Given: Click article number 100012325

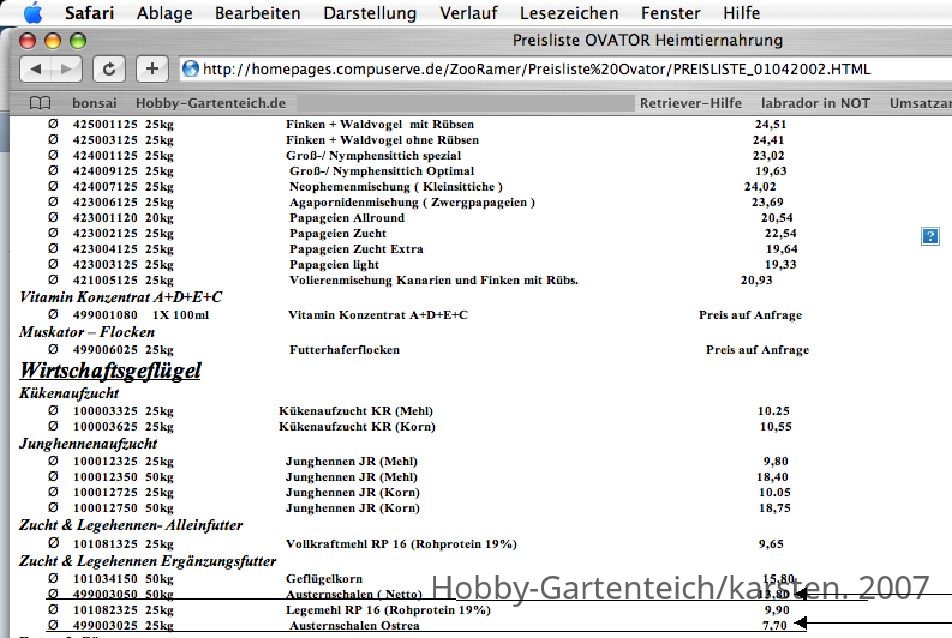Looking at the screenshot, I should (105, 461).
